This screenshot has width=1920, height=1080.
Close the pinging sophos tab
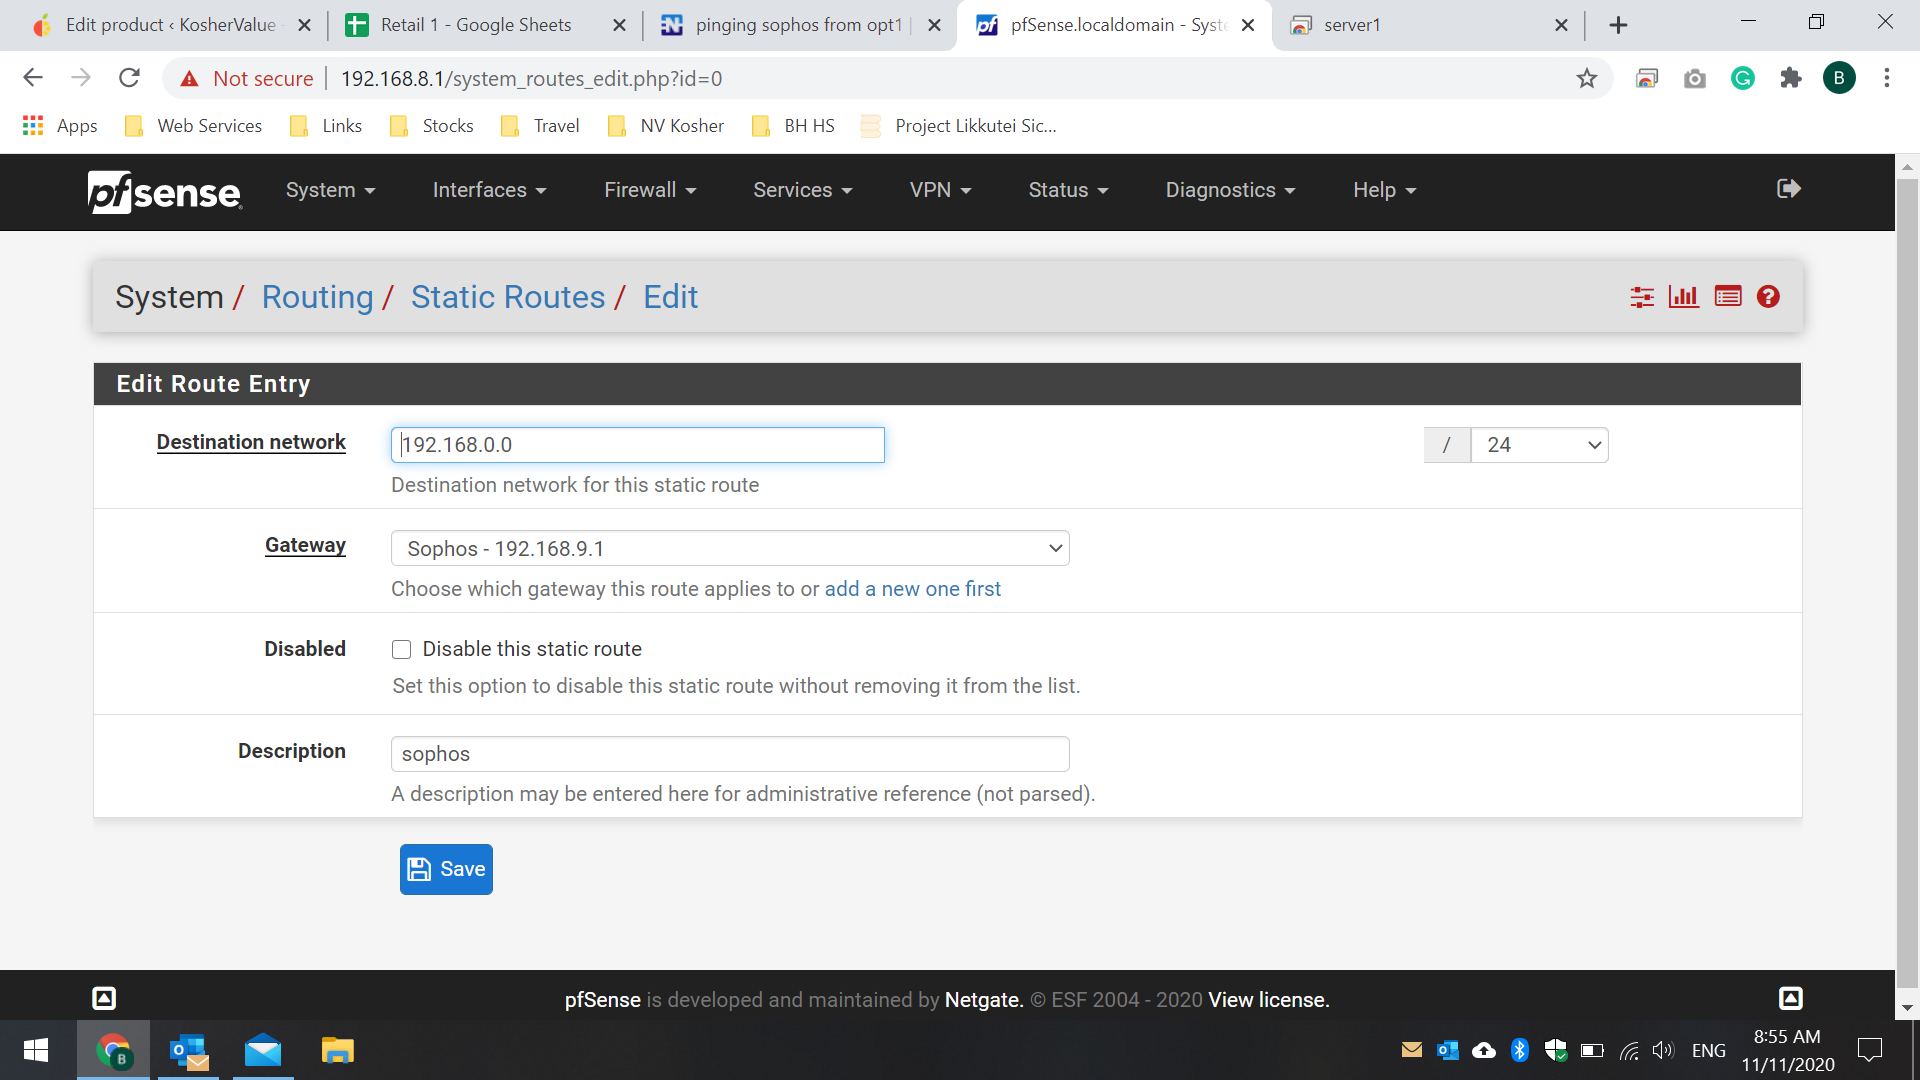pyautogui.click(x=934, y=25)
